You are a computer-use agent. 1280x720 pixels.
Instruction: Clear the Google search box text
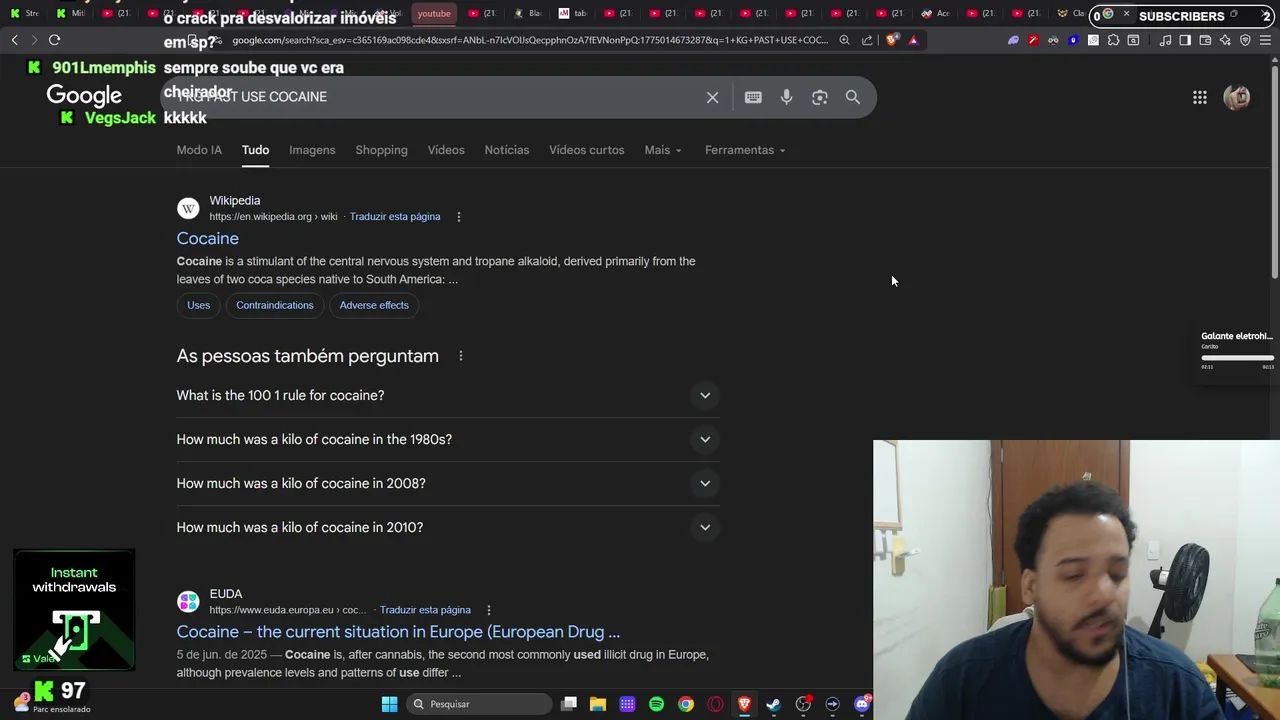click(712, 97)
